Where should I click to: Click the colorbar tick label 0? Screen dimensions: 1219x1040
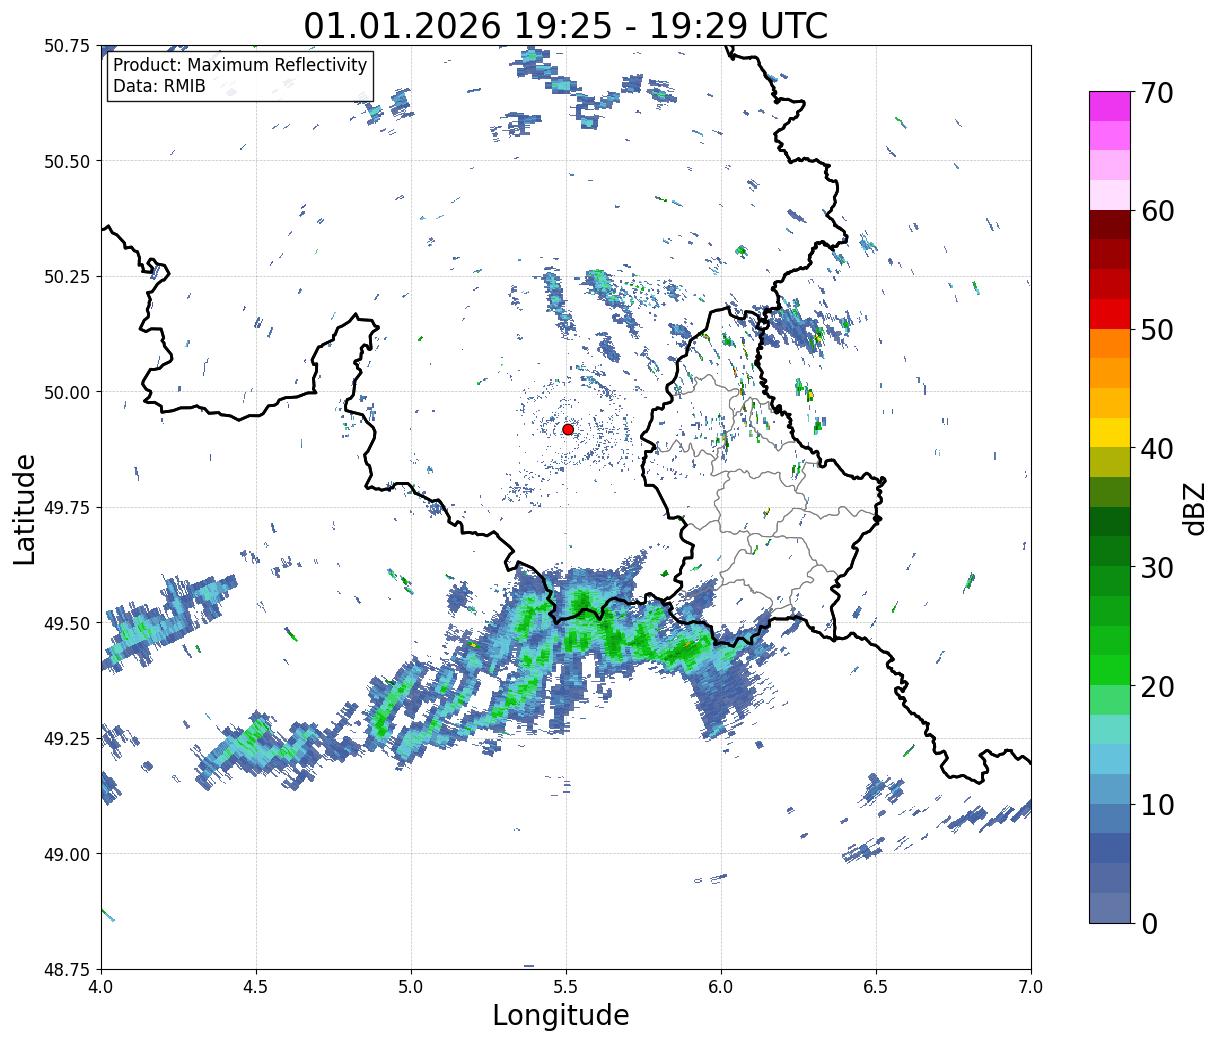point(1149,924)
